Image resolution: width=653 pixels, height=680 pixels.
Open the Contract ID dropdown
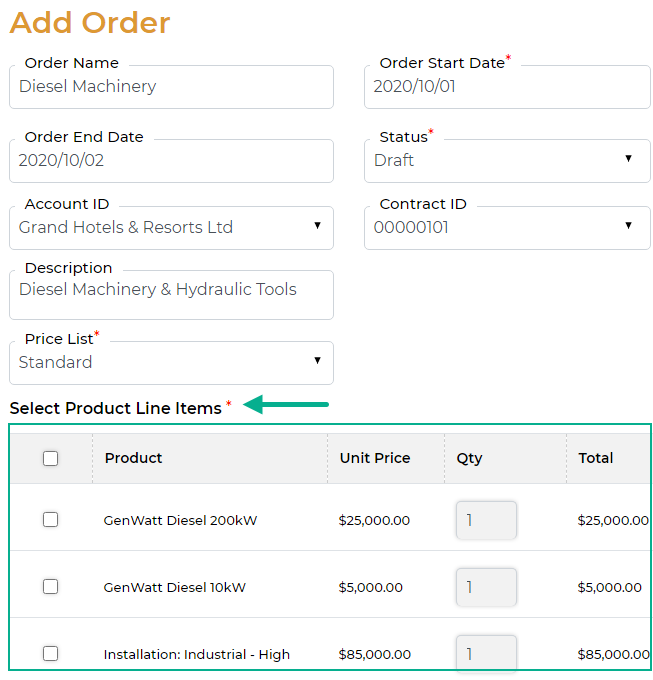point(507,227)
